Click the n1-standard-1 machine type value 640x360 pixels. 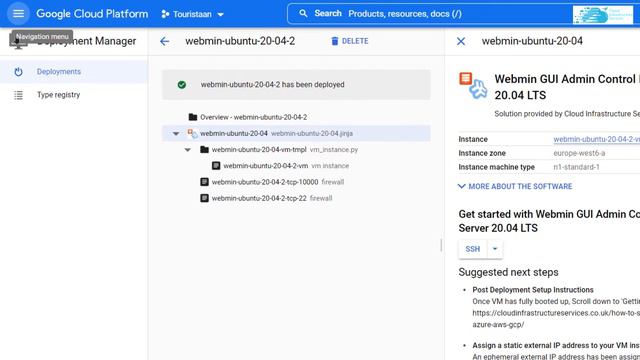pos(576,167)
